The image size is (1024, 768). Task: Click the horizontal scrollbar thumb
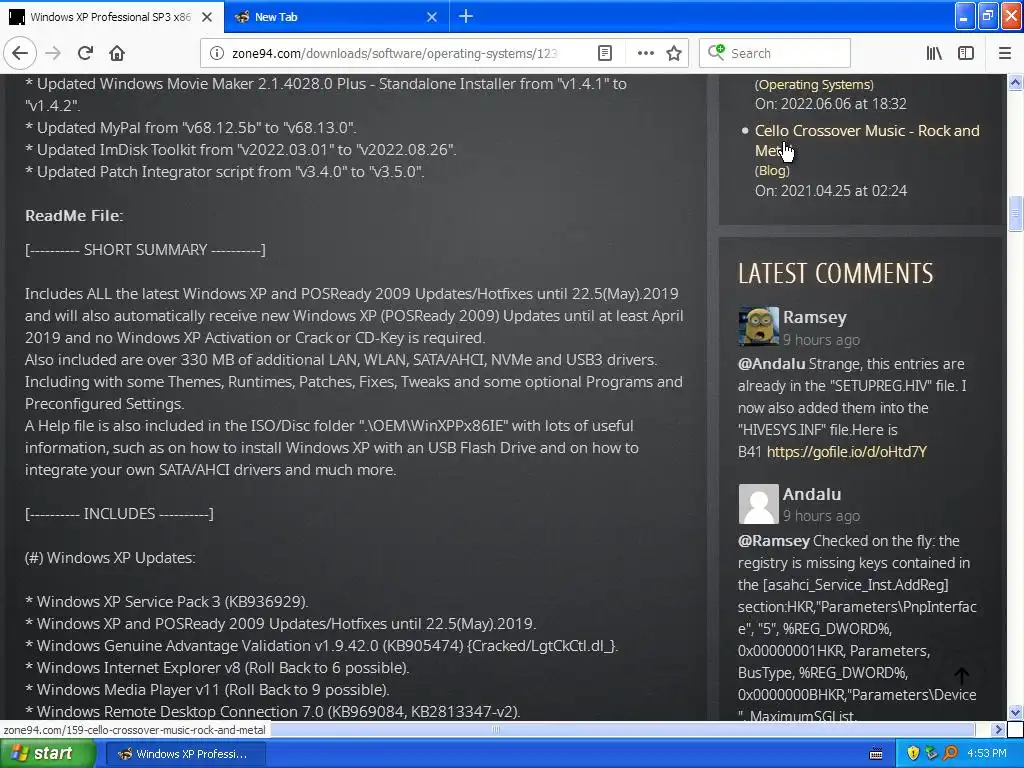point(496,729)
